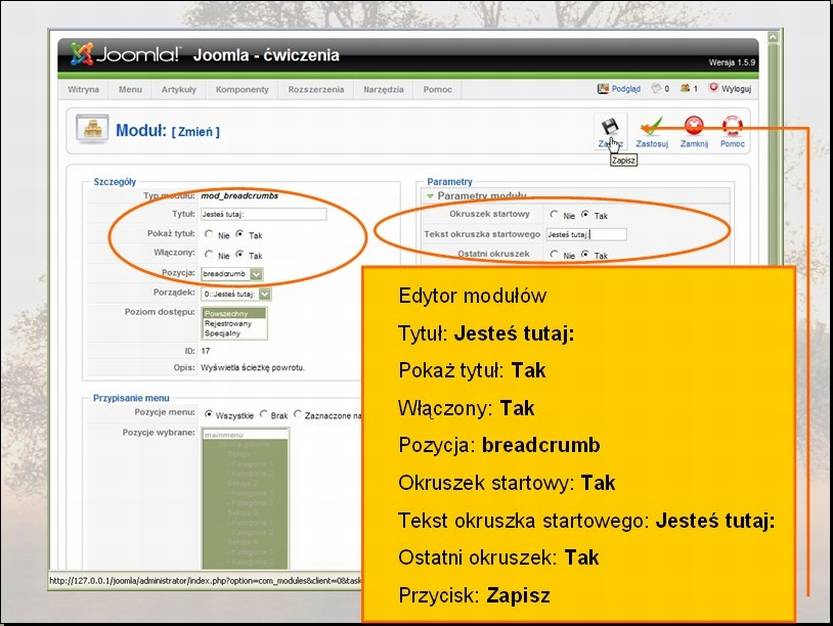Select the Zaznaczone na liście radio option
Image resolution: width=833 pixels, height=626 pixels.
(298, 414)
